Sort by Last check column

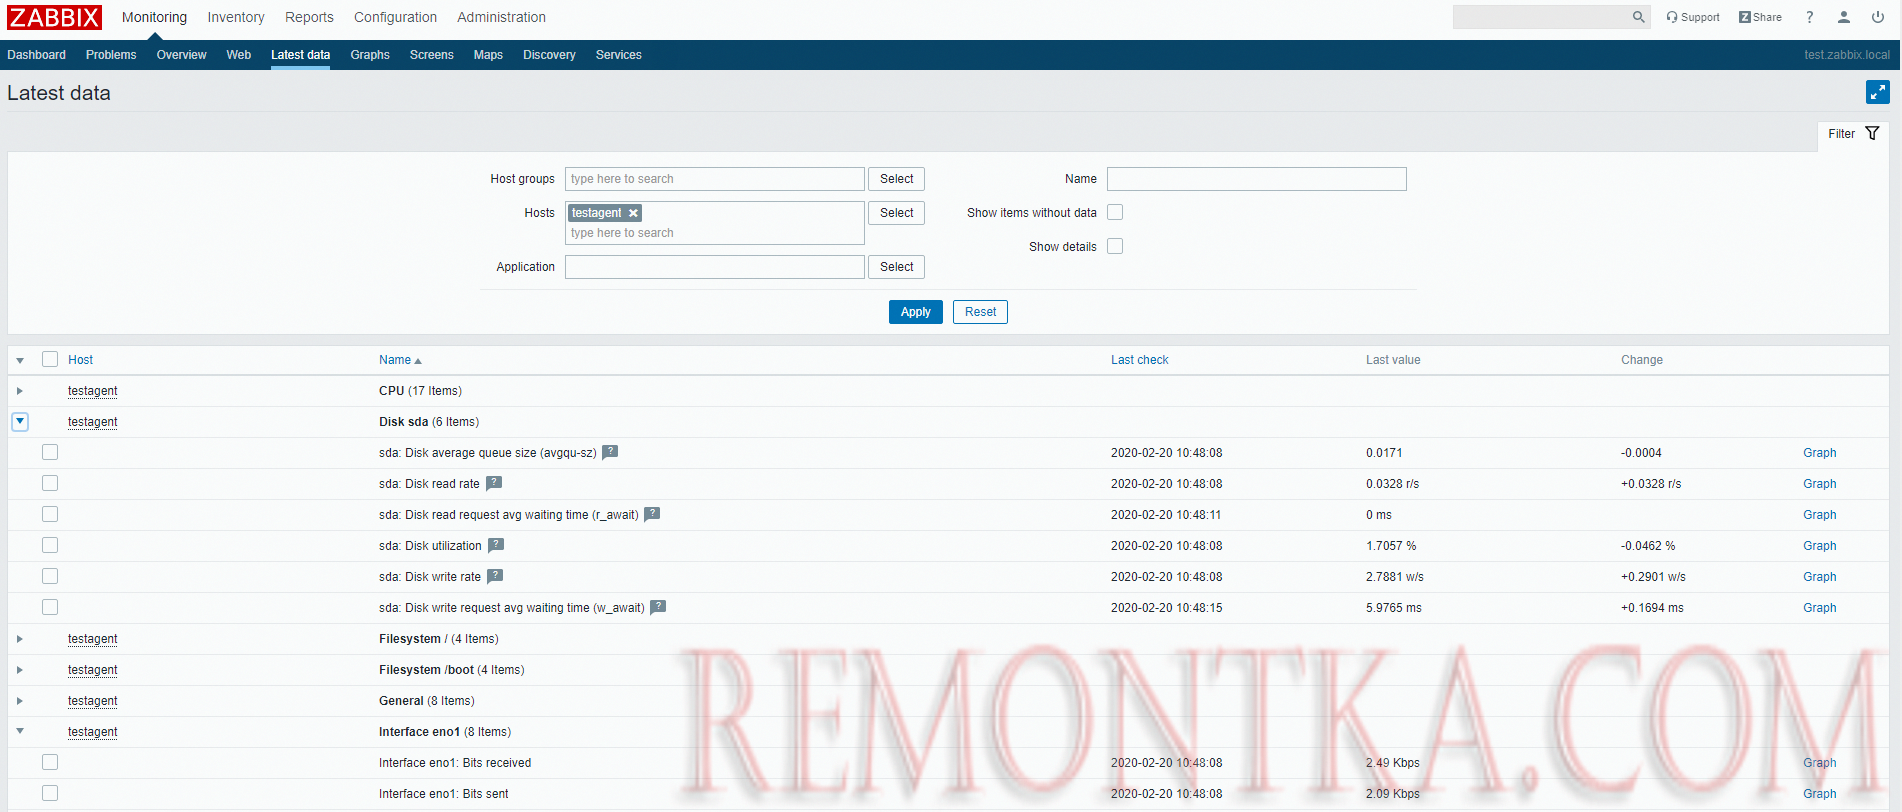tap(1139, 360)
